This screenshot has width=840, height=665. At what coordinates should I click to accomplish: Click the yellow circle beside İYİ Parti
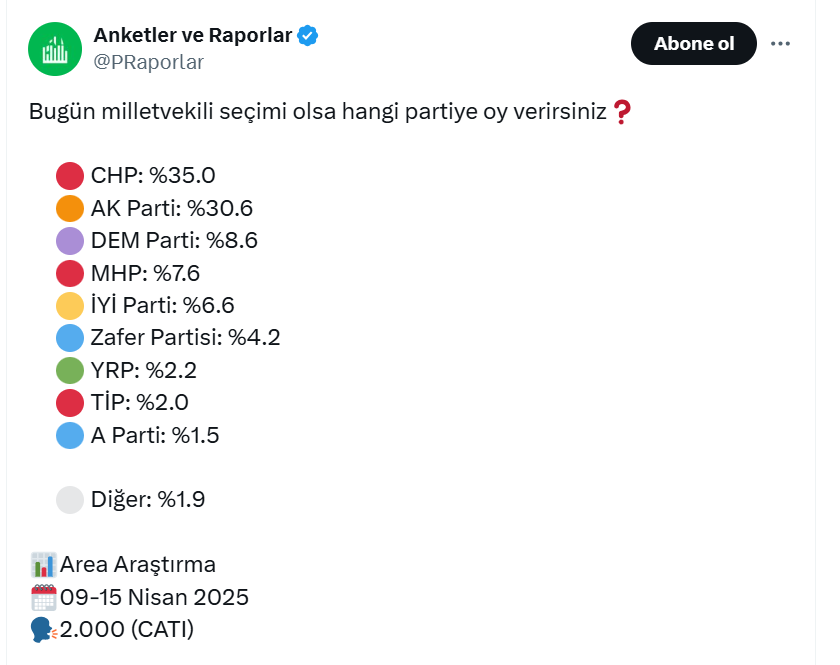point(70,305)
